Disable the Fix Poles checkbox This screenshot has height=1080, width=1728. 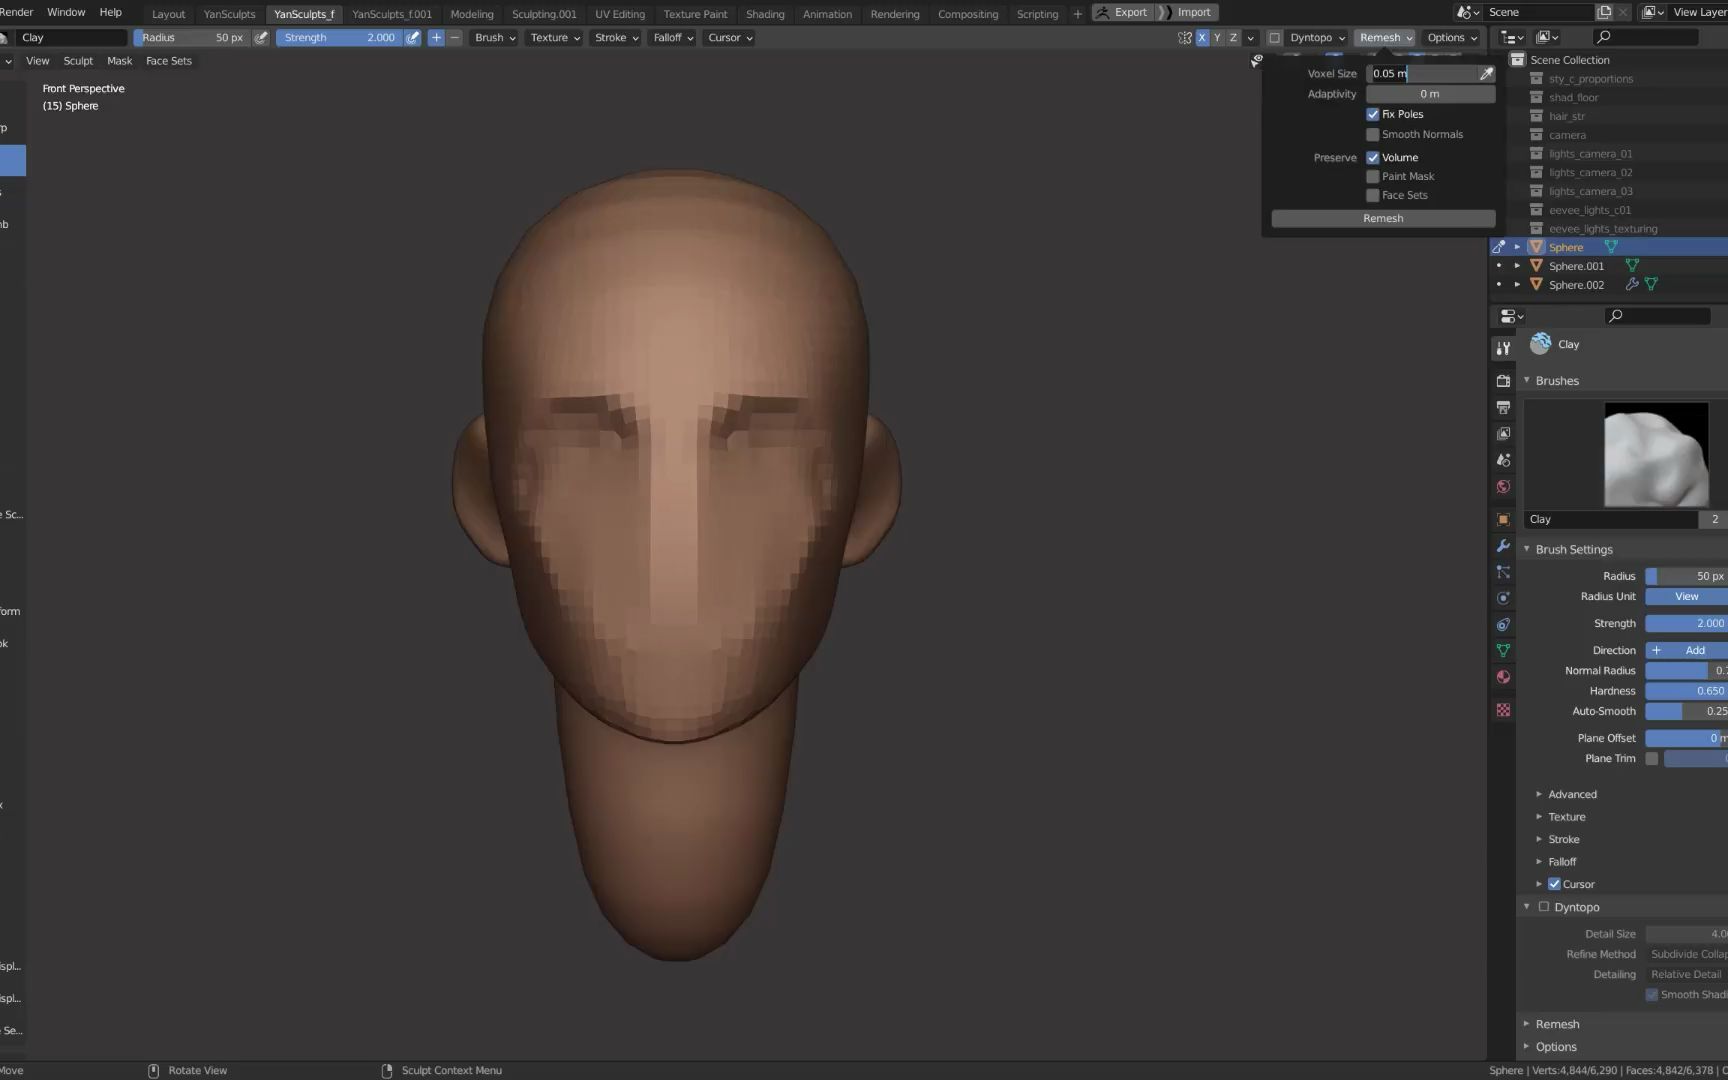(x=1373, y=115)
